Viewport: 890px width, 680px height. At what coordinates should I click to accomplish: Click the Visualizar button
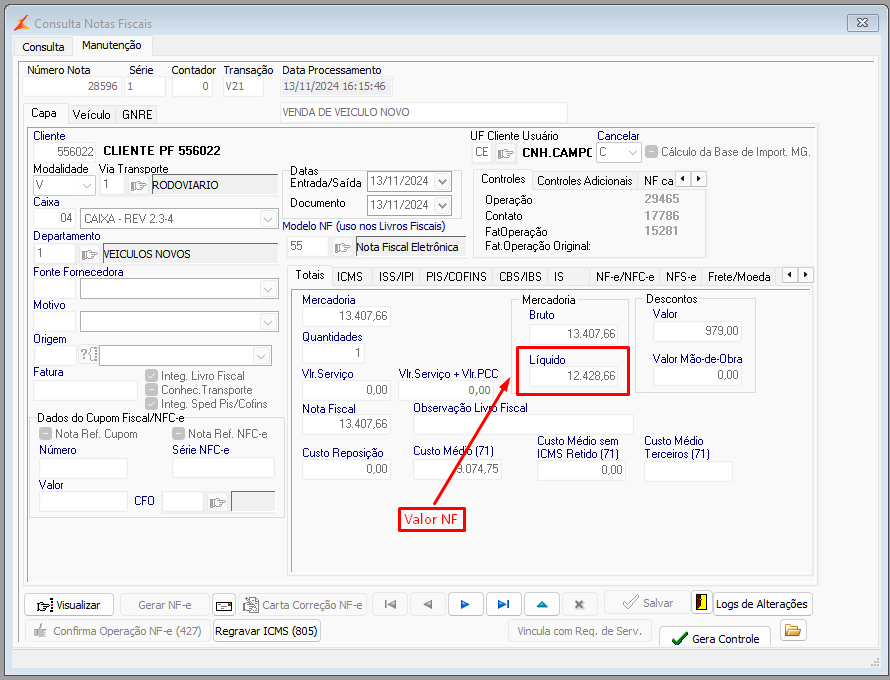click(x=69, y=605)
